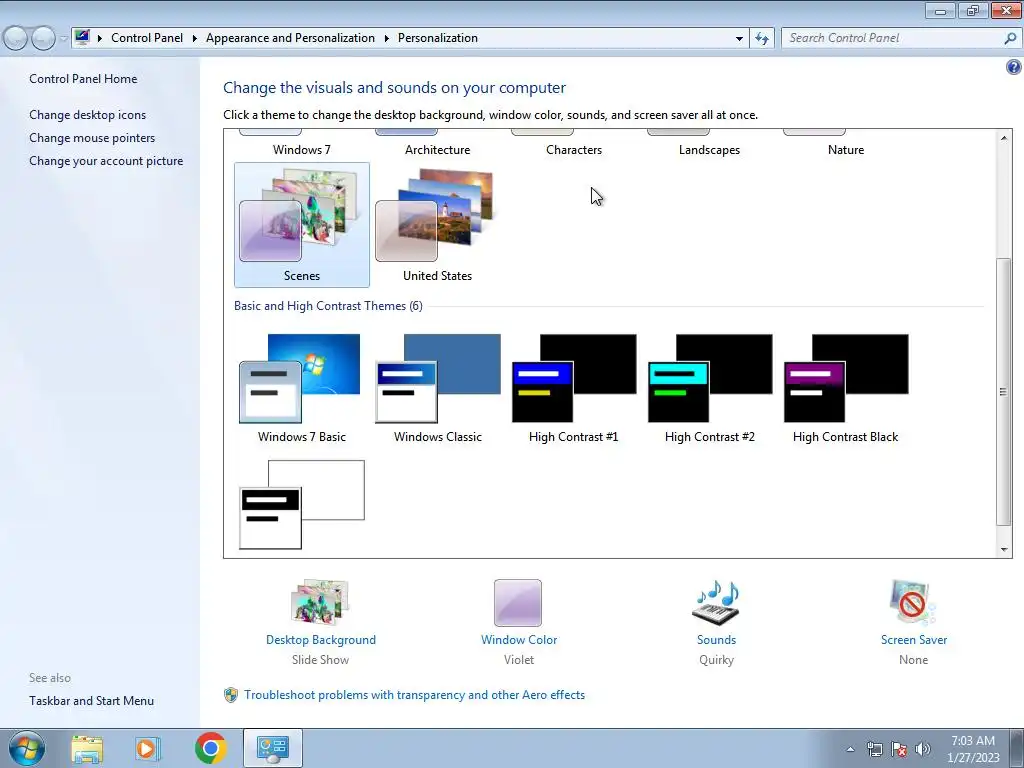Click the theme list scroll up arrow
This screenshot has height=768, width=1024.
point(1004,138)
